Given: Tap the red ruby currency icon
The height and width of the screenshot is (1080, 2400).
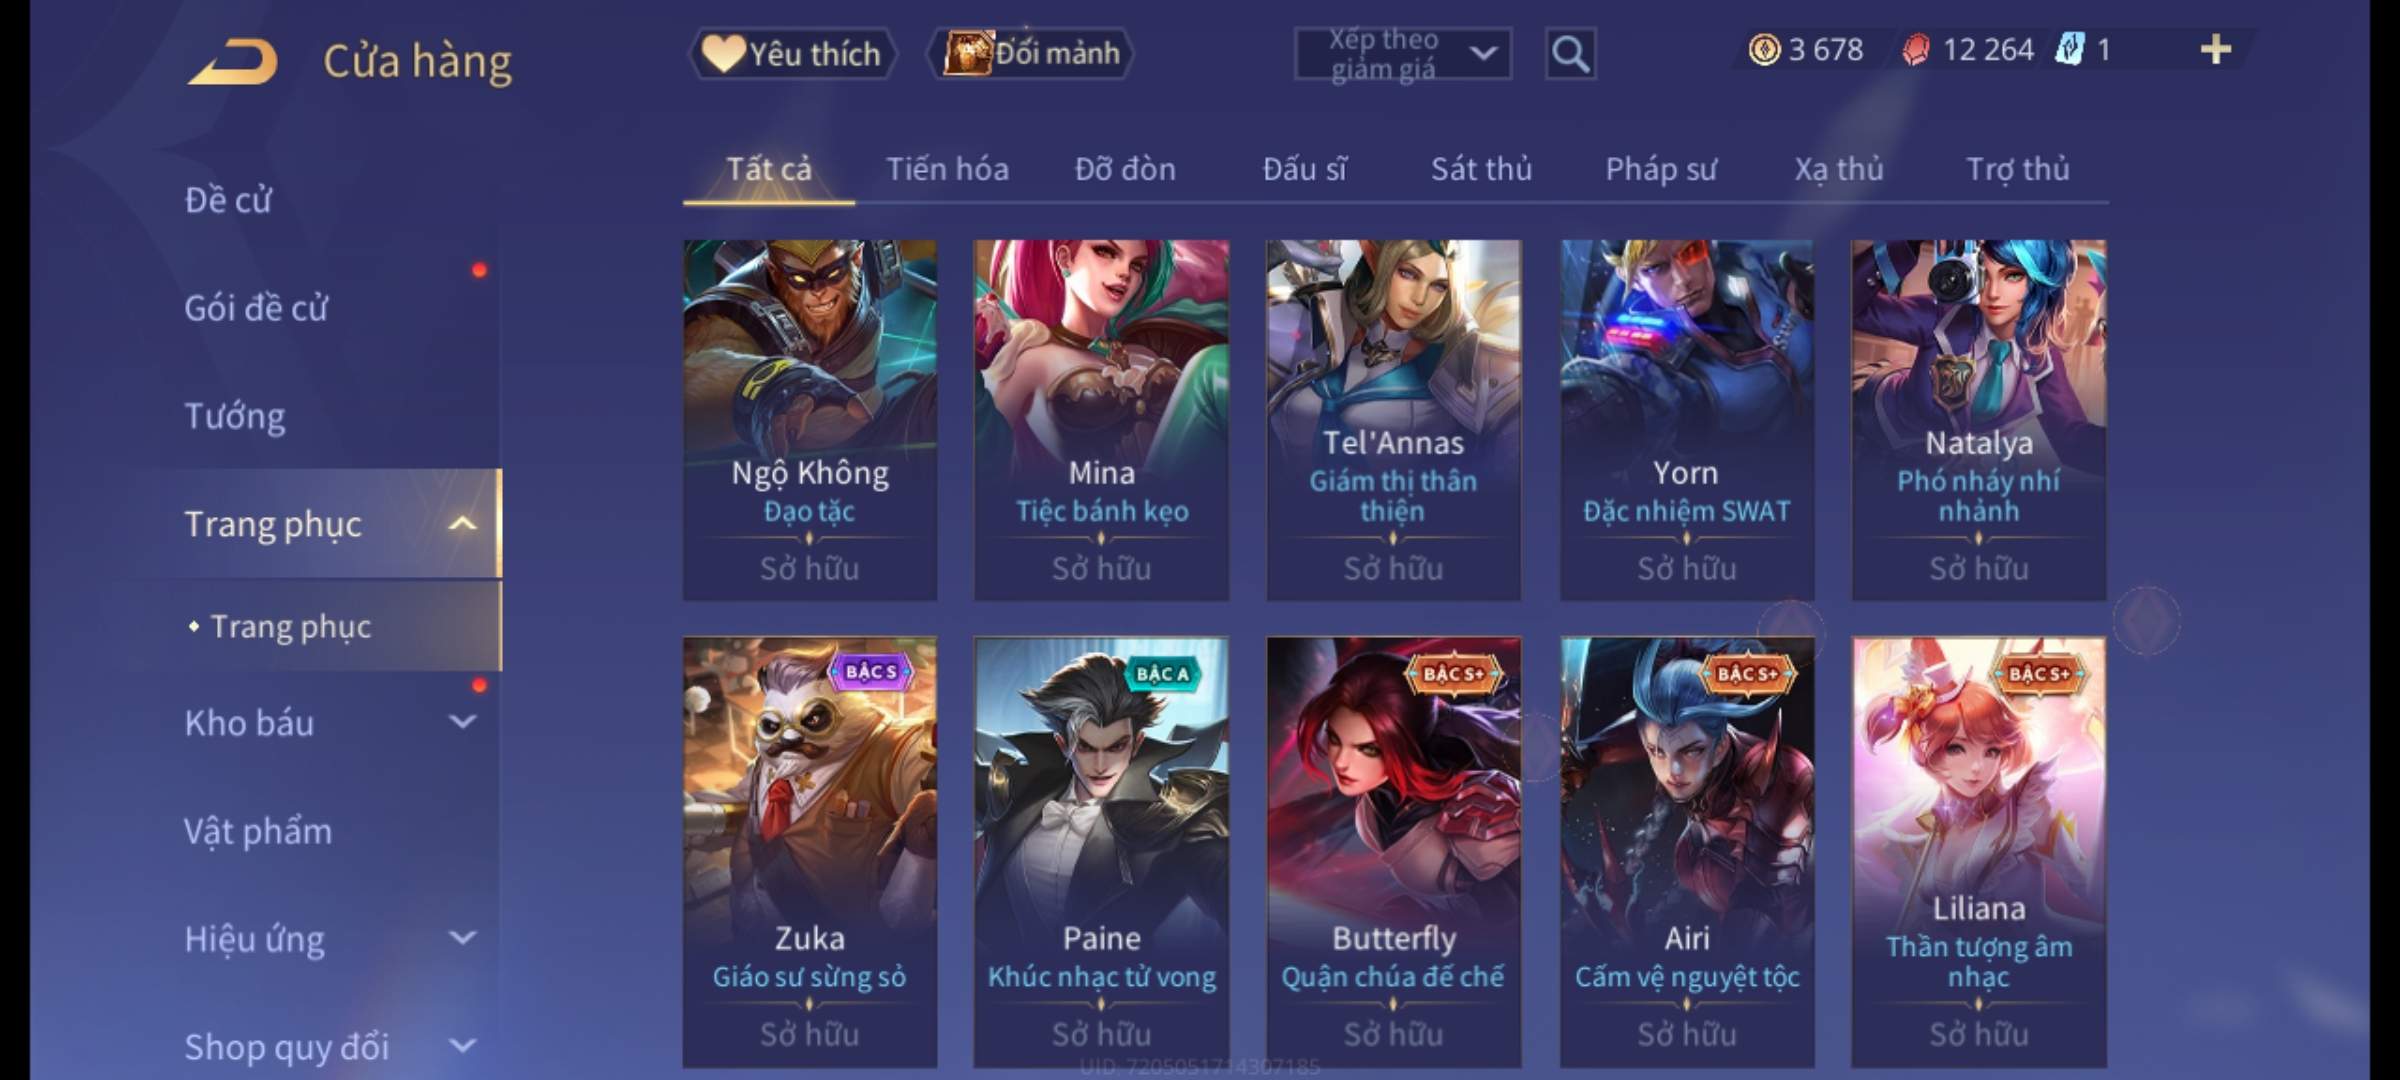Looking at the screenshot, I should tap(1915, 50).
